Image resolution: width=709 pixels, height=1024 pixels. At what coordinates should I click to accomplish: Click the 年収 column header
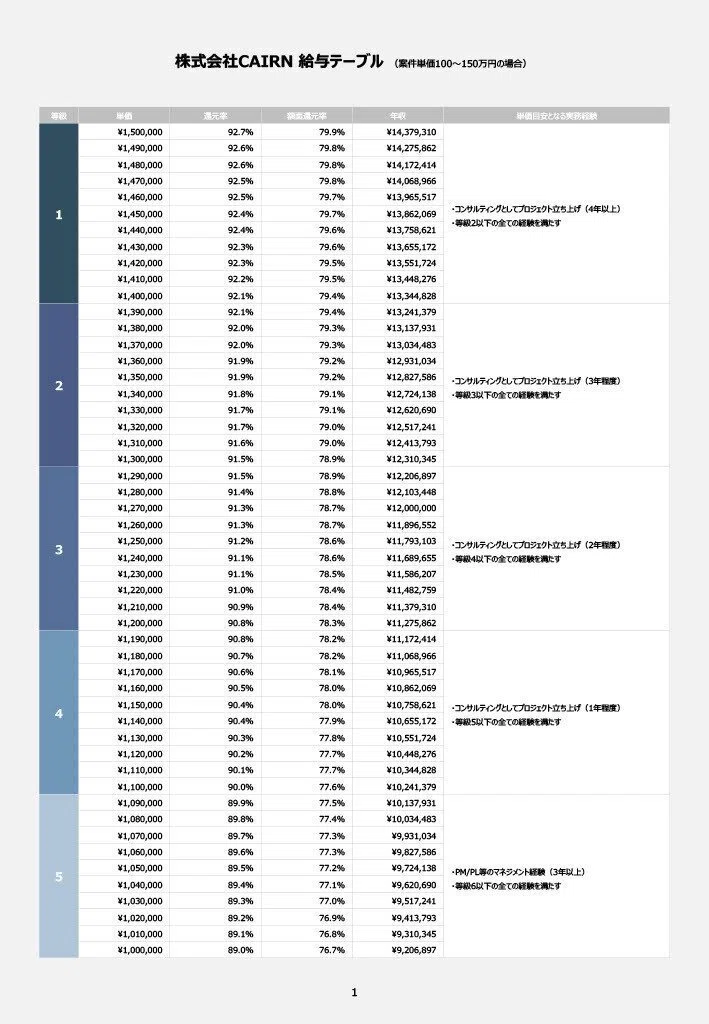pos(398,116)
